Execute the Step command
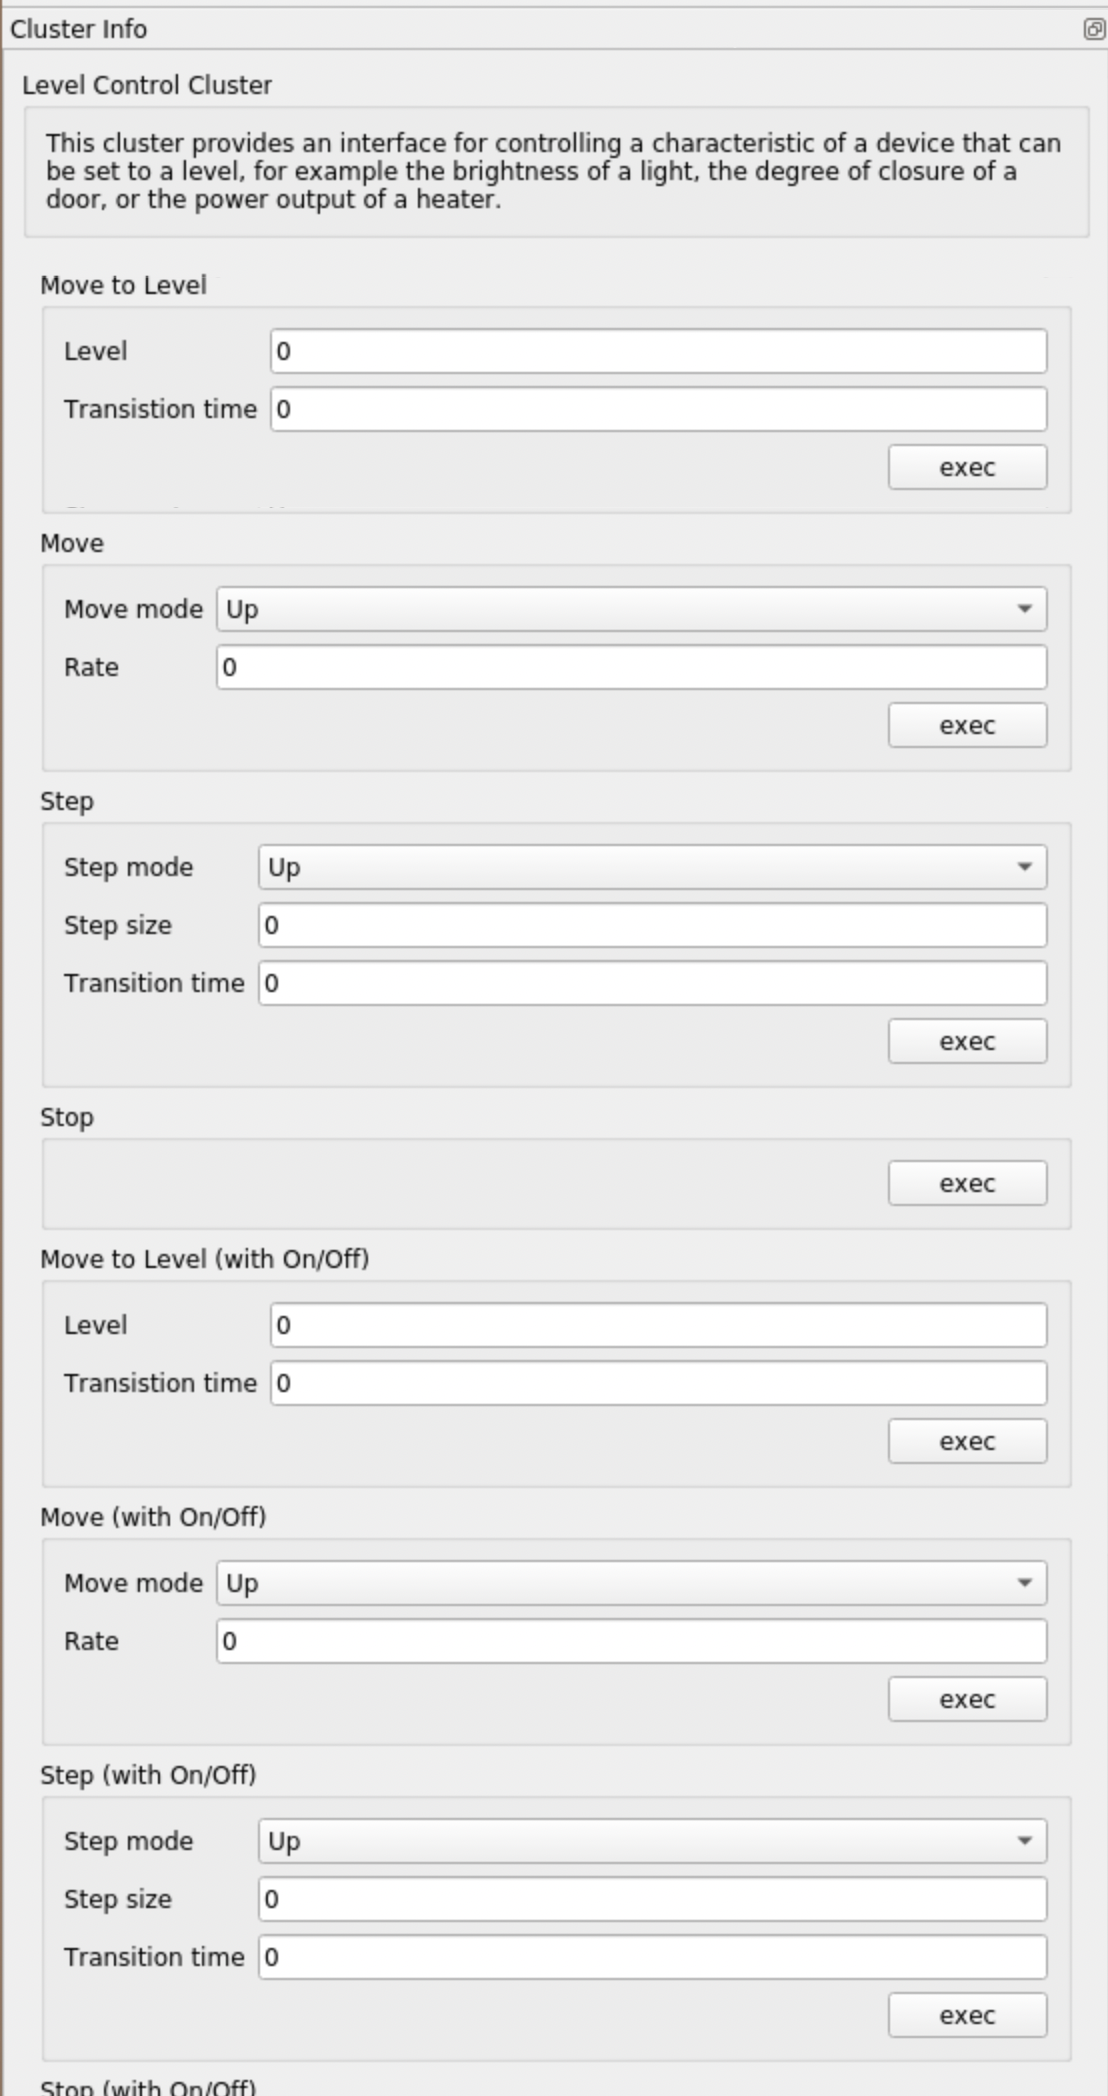Screen dimensions: 1108x2096 (x=967, y=1041)
